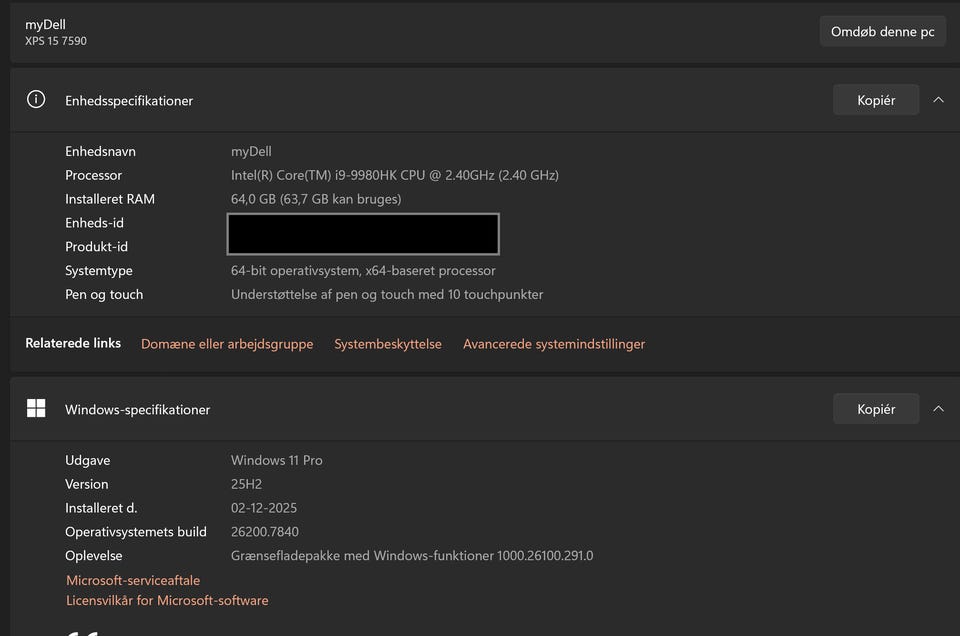
Task: Click the info icon beside Enhedsspecifikationer
Action: pos(36,100)
